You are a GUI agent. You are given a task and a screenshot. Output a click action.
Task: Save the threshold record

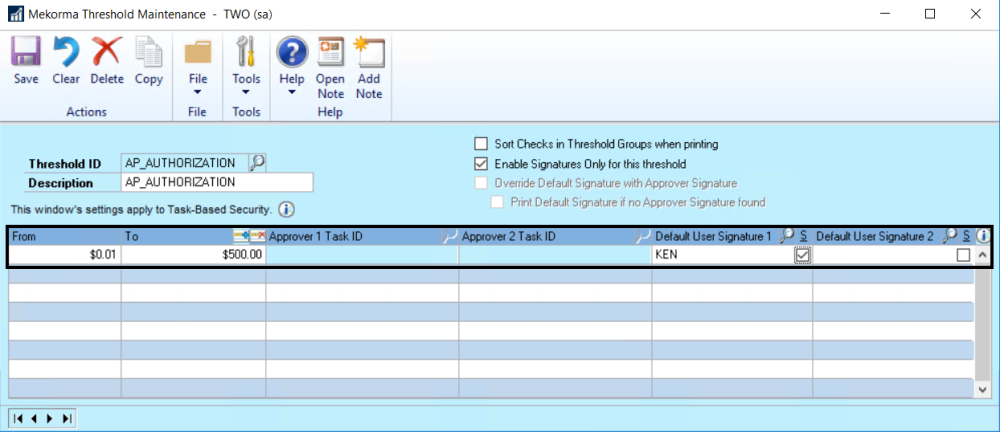pyautogui.click(x=26, y=61)
